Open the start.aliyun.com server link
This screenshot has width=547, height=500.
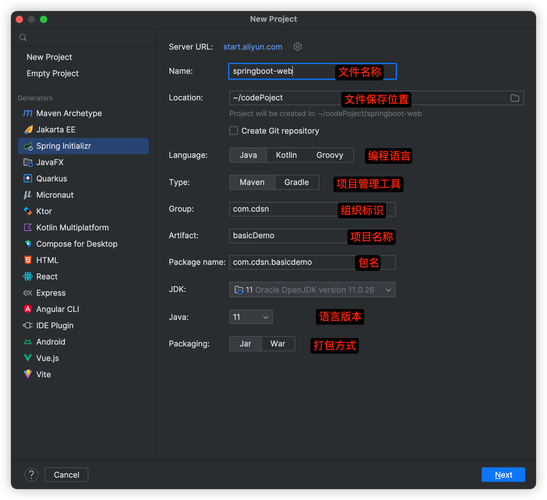tap(253, 47)
